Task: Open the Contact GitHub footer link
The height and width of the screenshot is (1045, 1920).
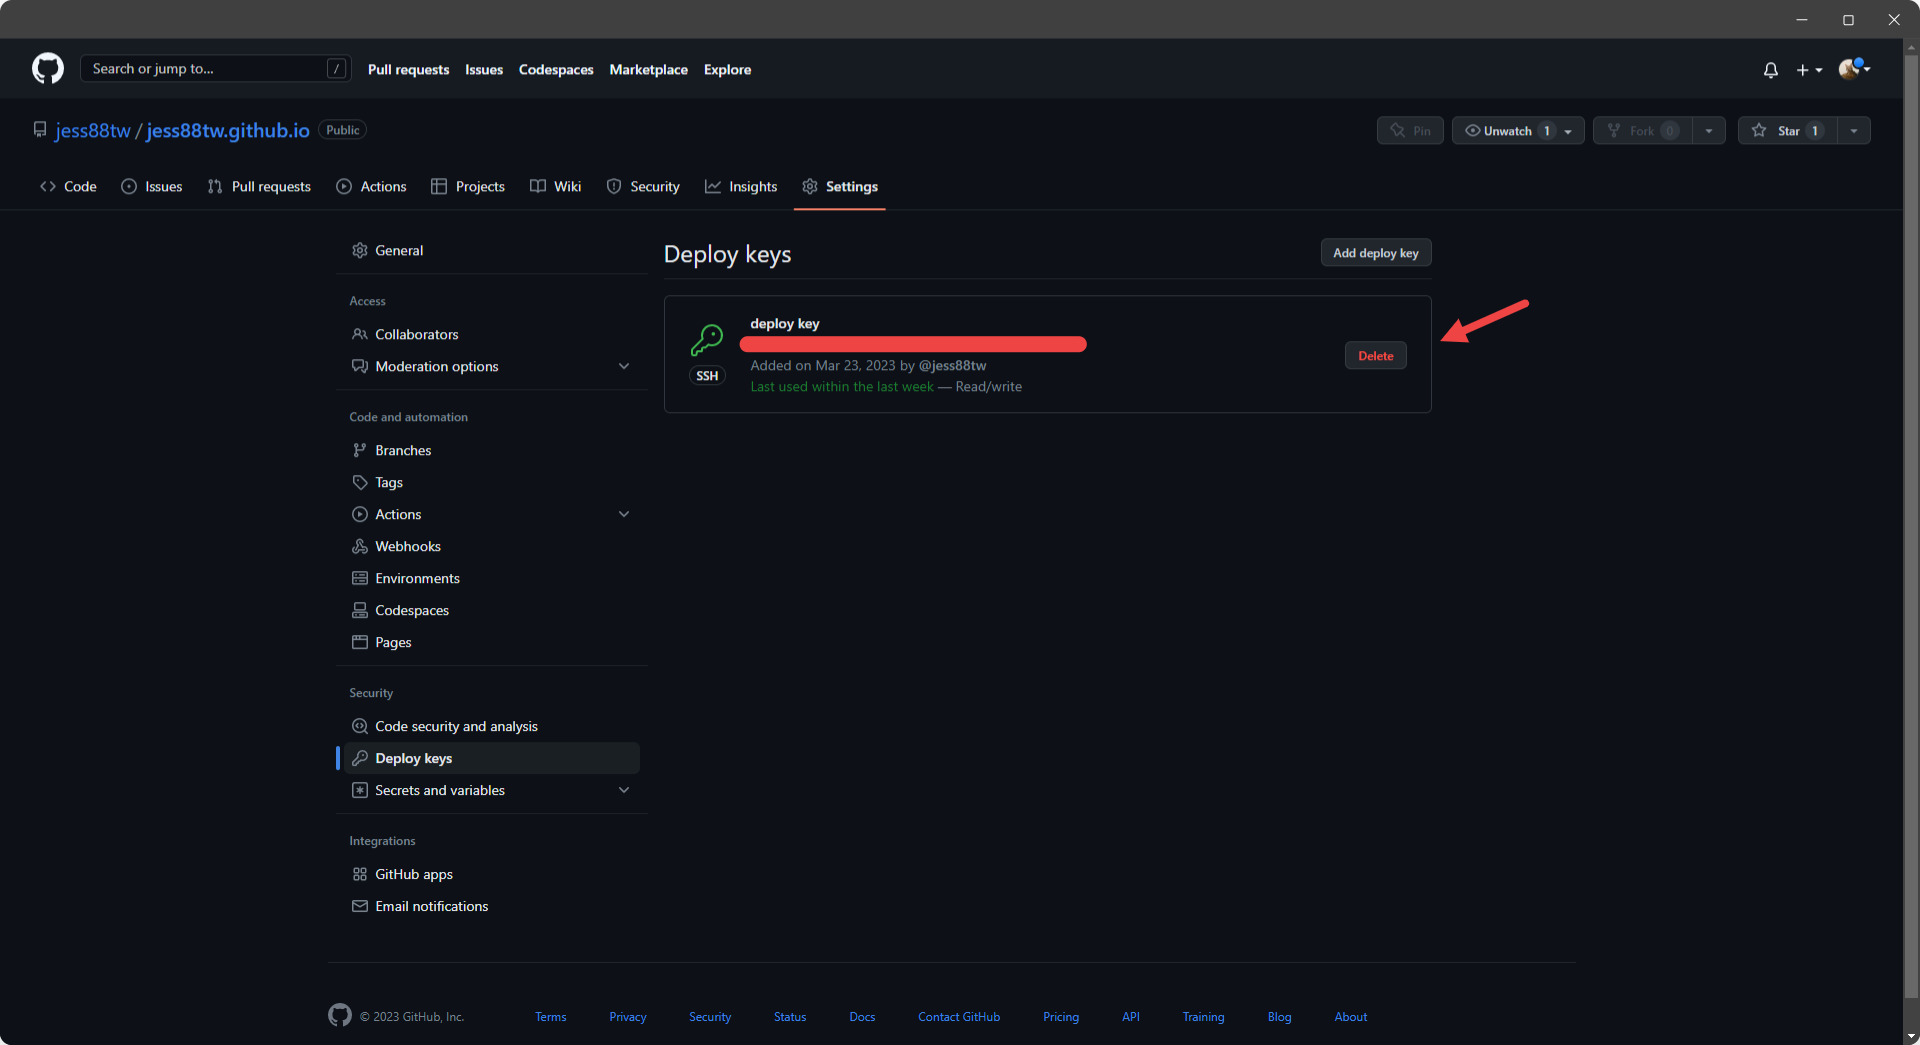Action: [959, 1017]
